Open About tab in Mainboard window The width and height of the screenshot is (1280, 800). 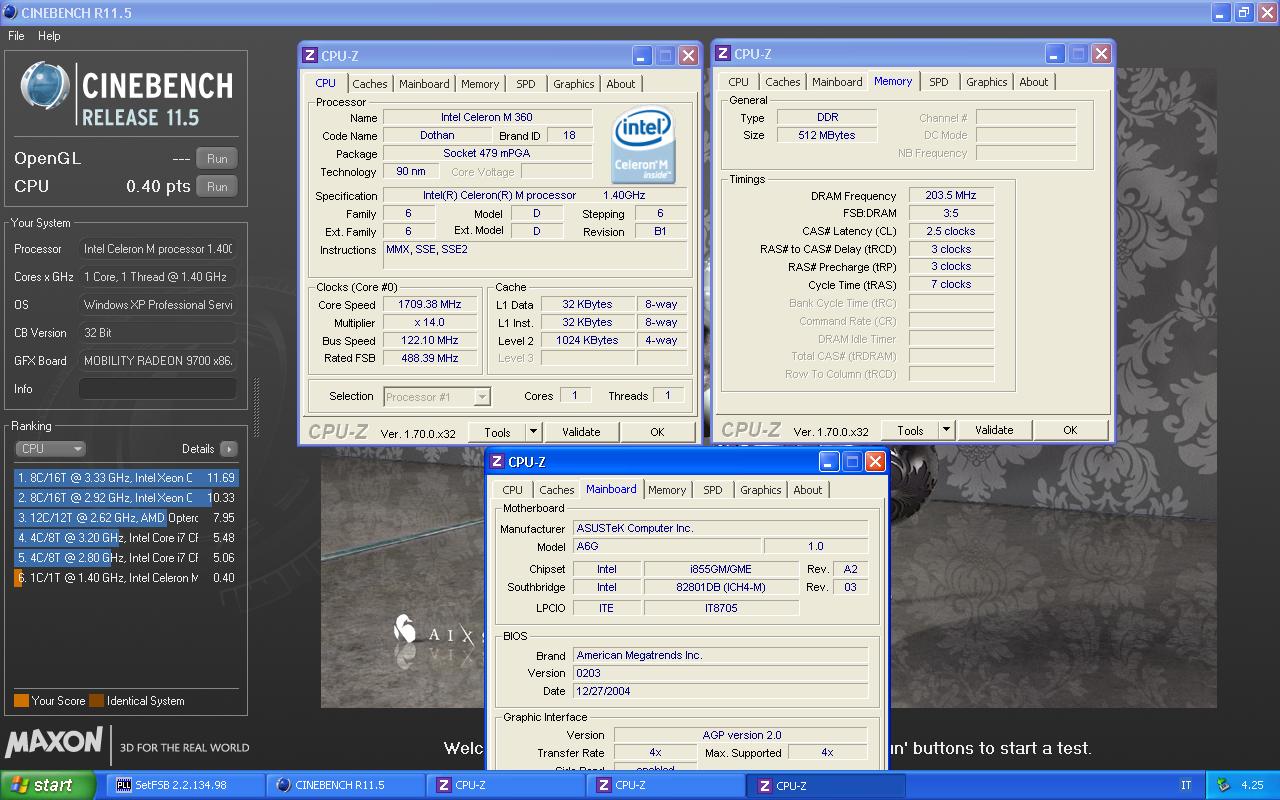(808, 490)
